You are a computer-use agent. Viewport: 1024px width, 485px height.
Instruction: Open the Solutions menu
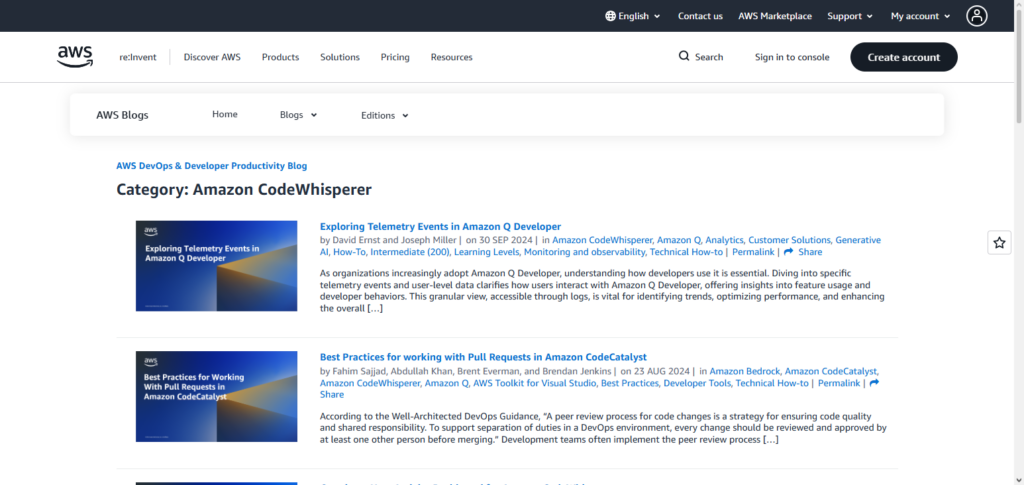tap(340, 57)
